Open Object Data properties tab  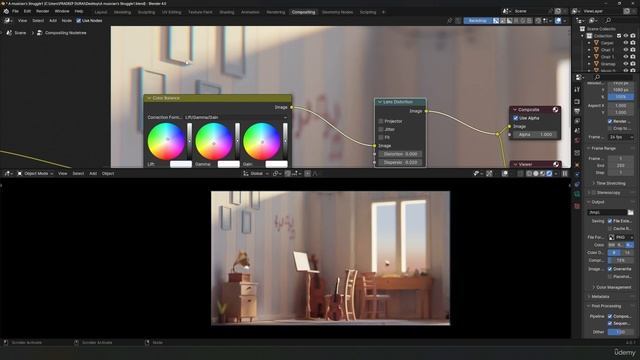point(577,195)
